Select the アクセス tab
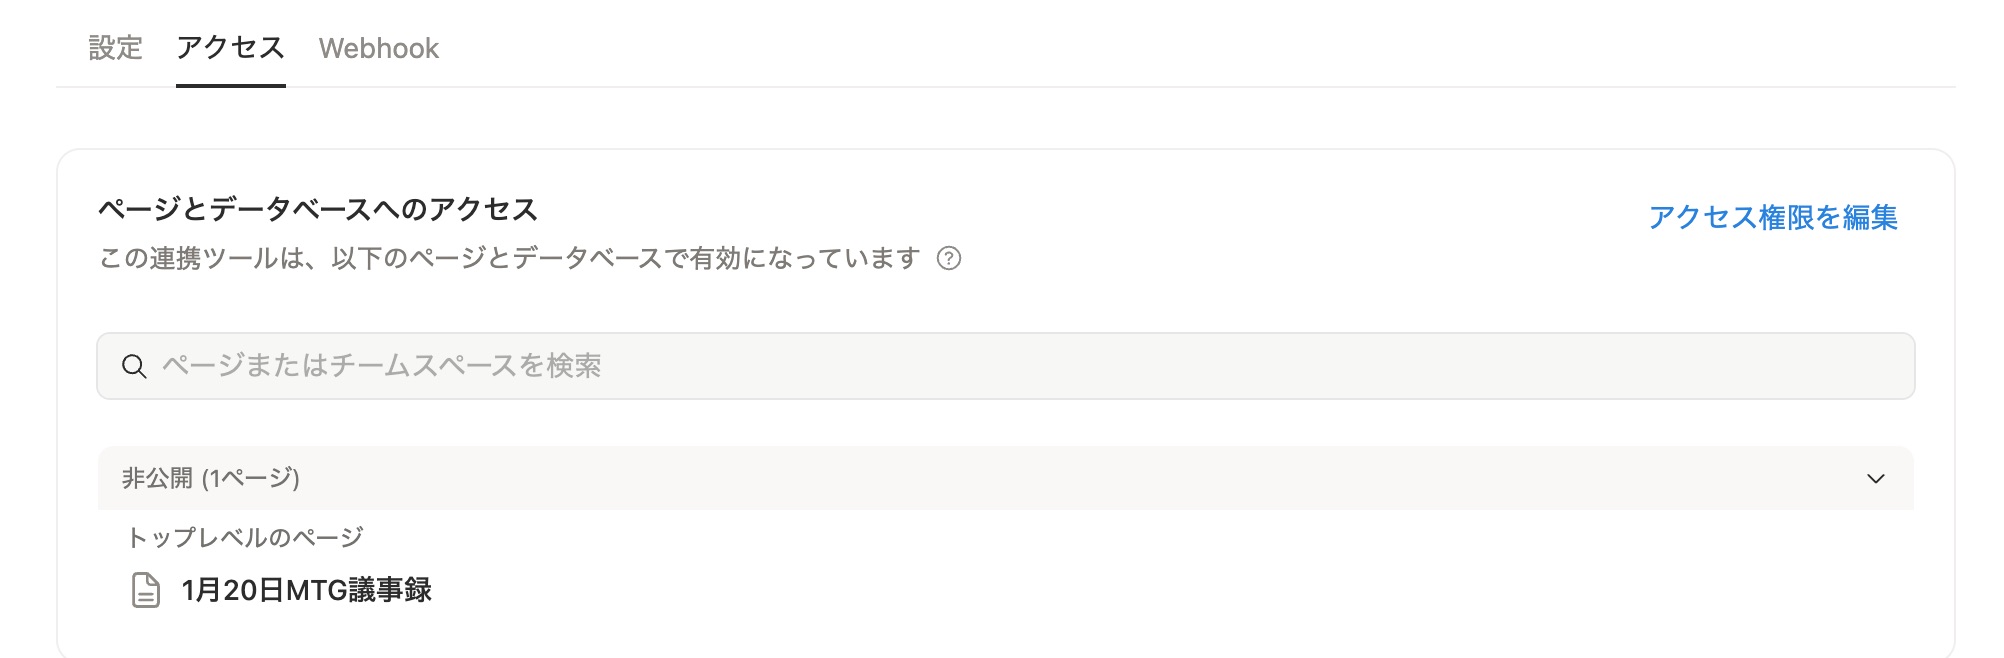2004x658 pixels. (230, 48)
